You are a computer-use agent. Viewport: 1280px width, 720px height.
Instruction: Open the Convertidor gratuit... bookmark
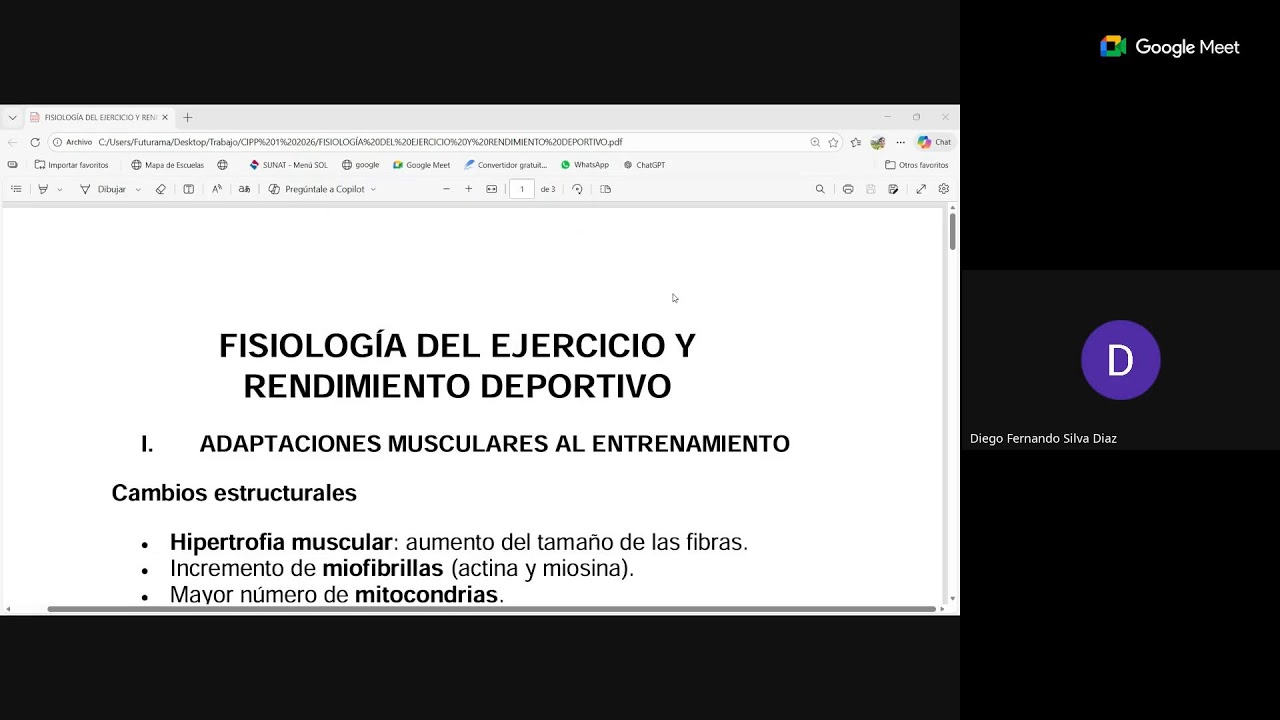point(505,165)
